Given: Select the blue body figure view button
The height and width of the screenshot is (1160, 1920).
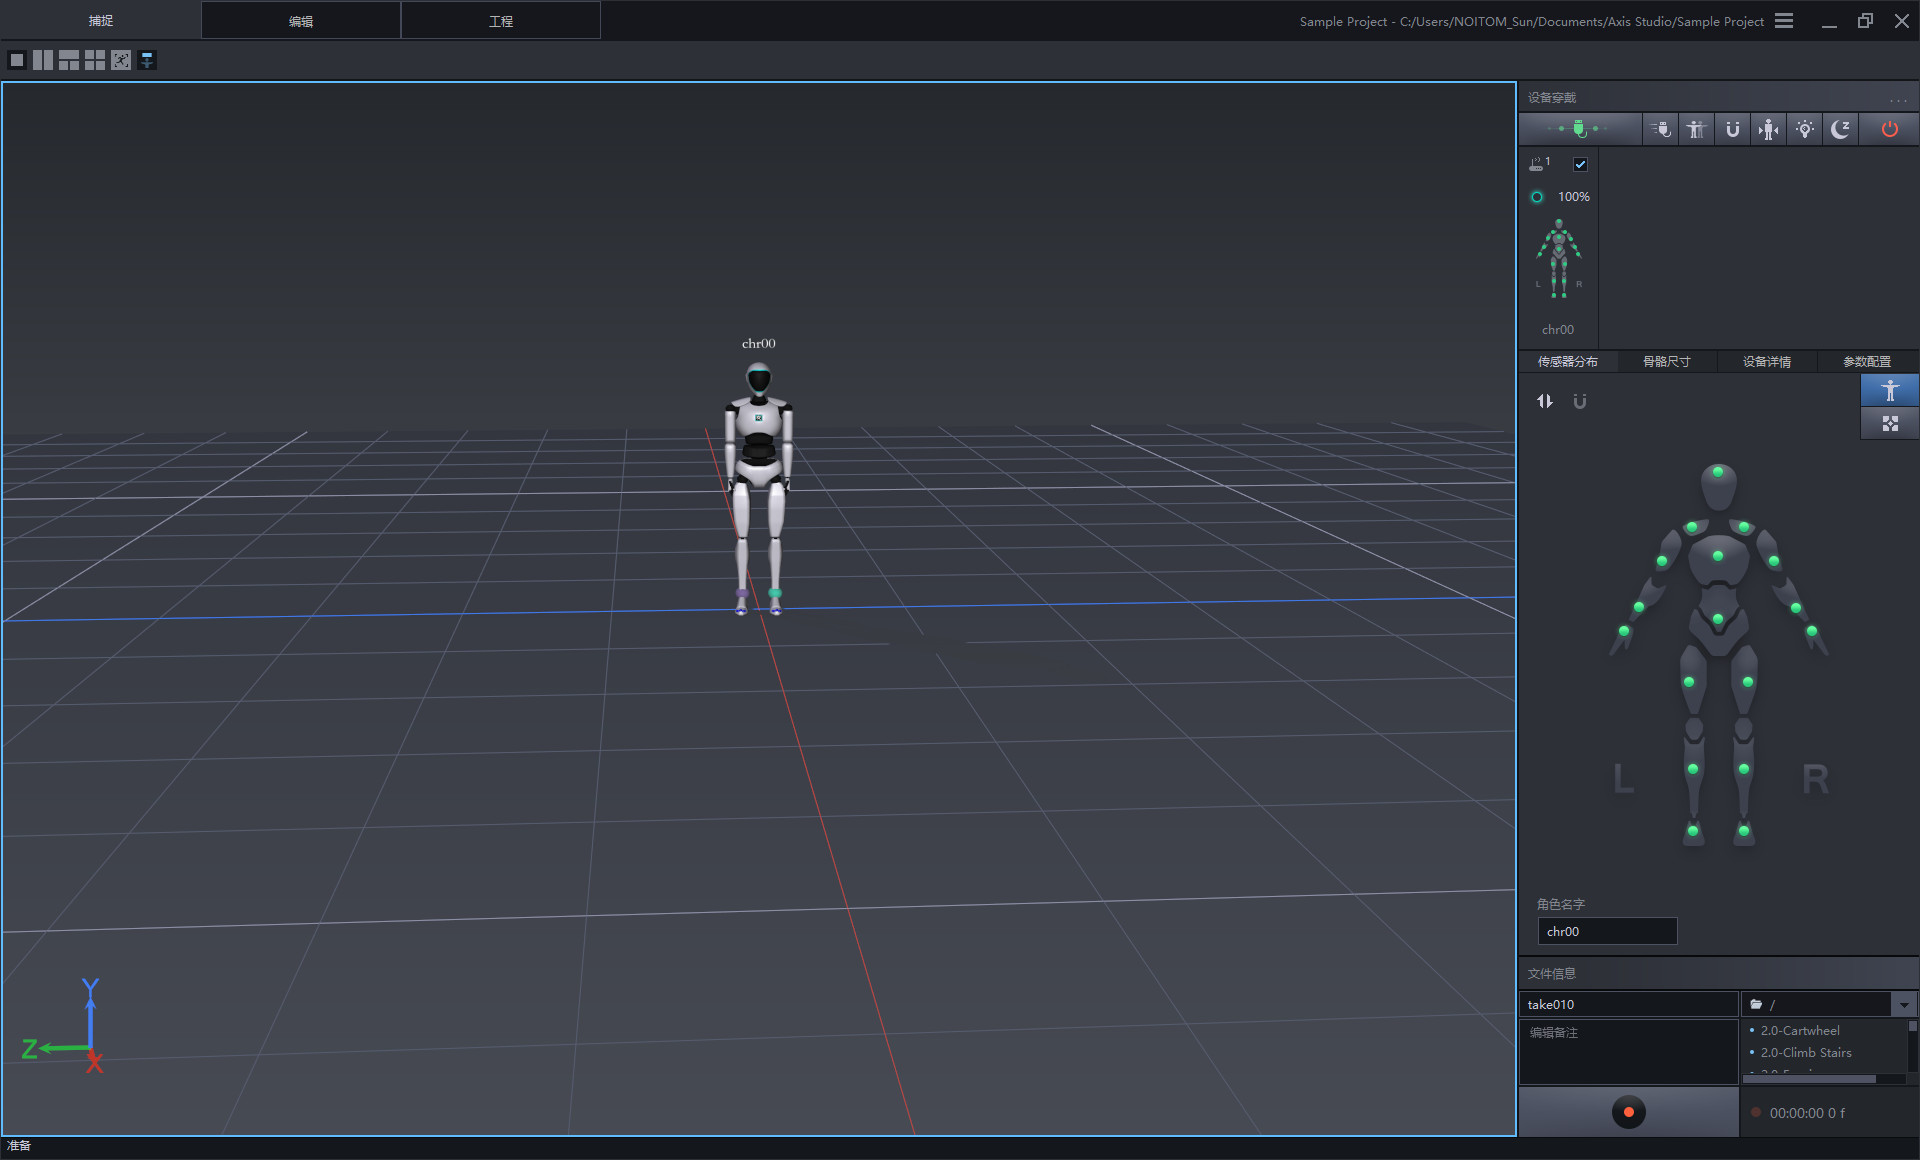Looking at the screenshot, I should click(x=1890, y=390).
